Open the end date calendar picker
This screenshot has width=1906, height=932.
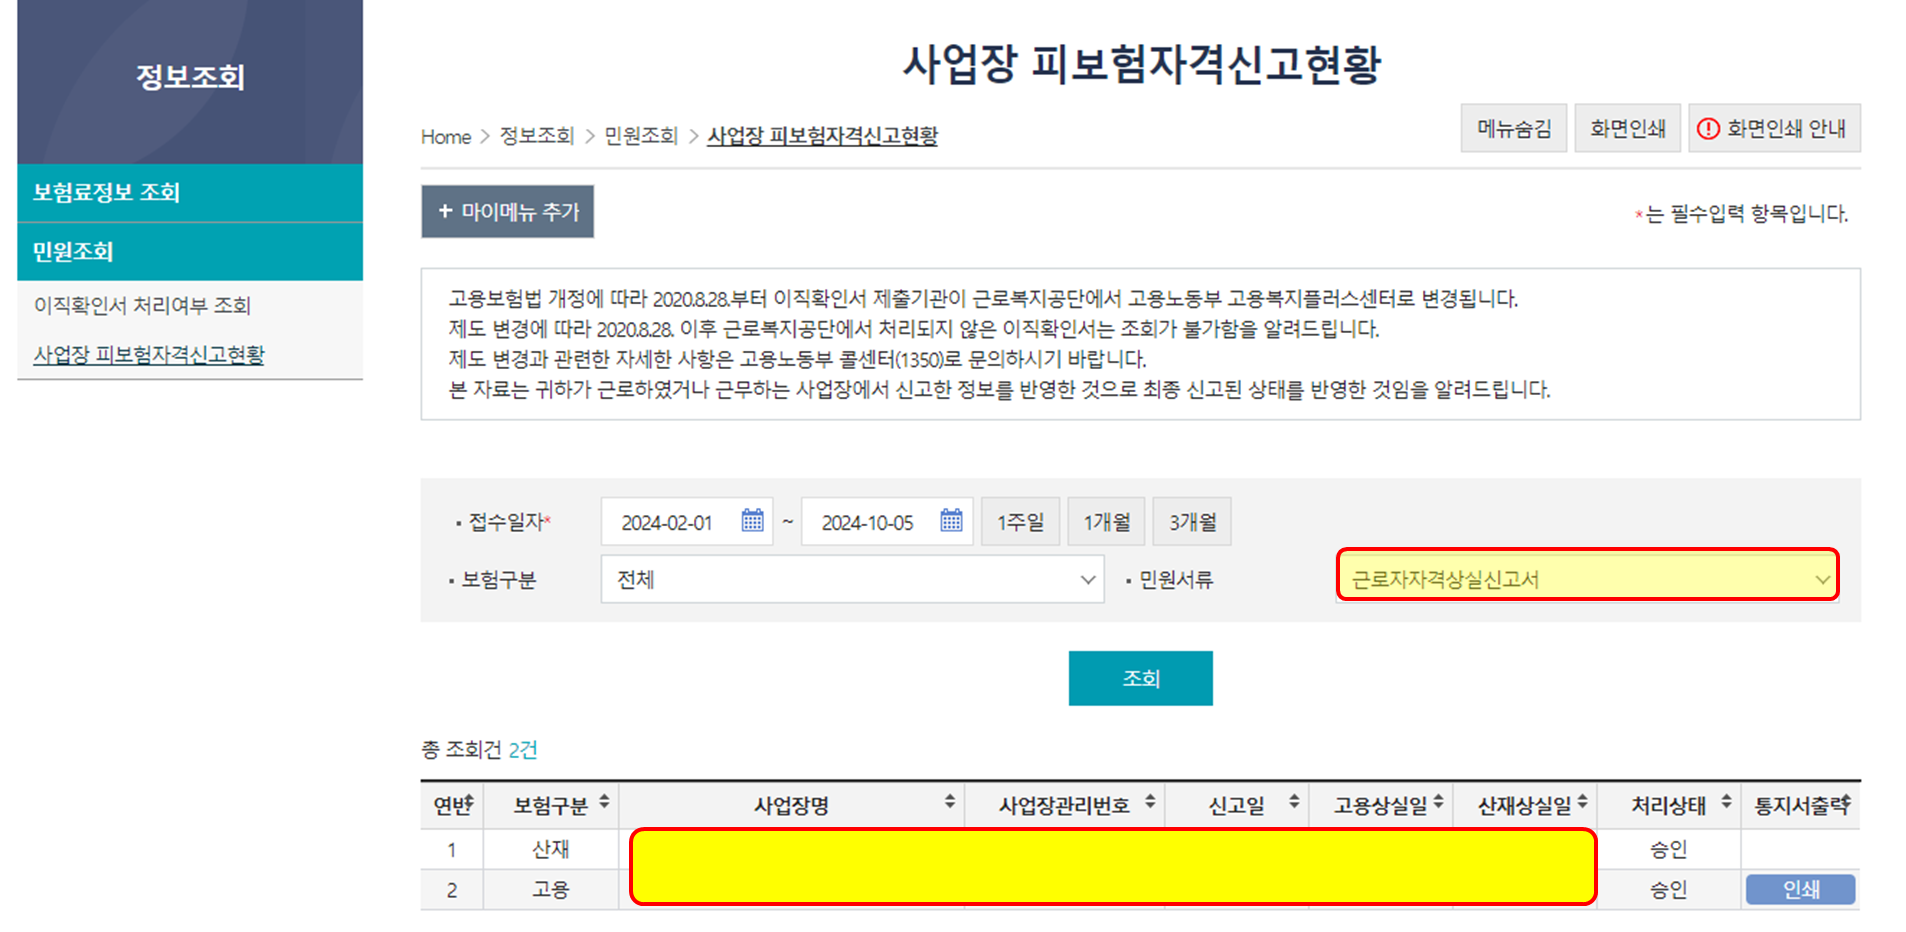pyautogui.click(x=951, y=520)
